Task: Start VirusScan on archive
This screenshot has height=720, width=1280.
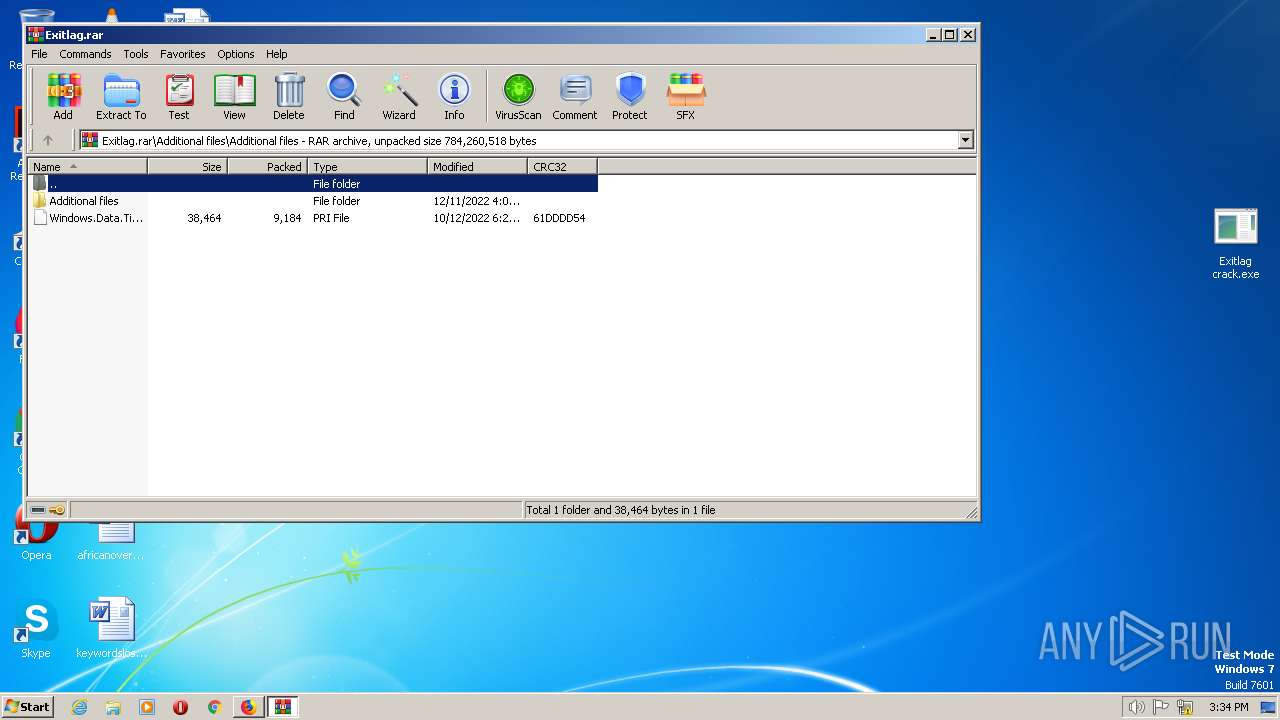Action: (518, 97)
